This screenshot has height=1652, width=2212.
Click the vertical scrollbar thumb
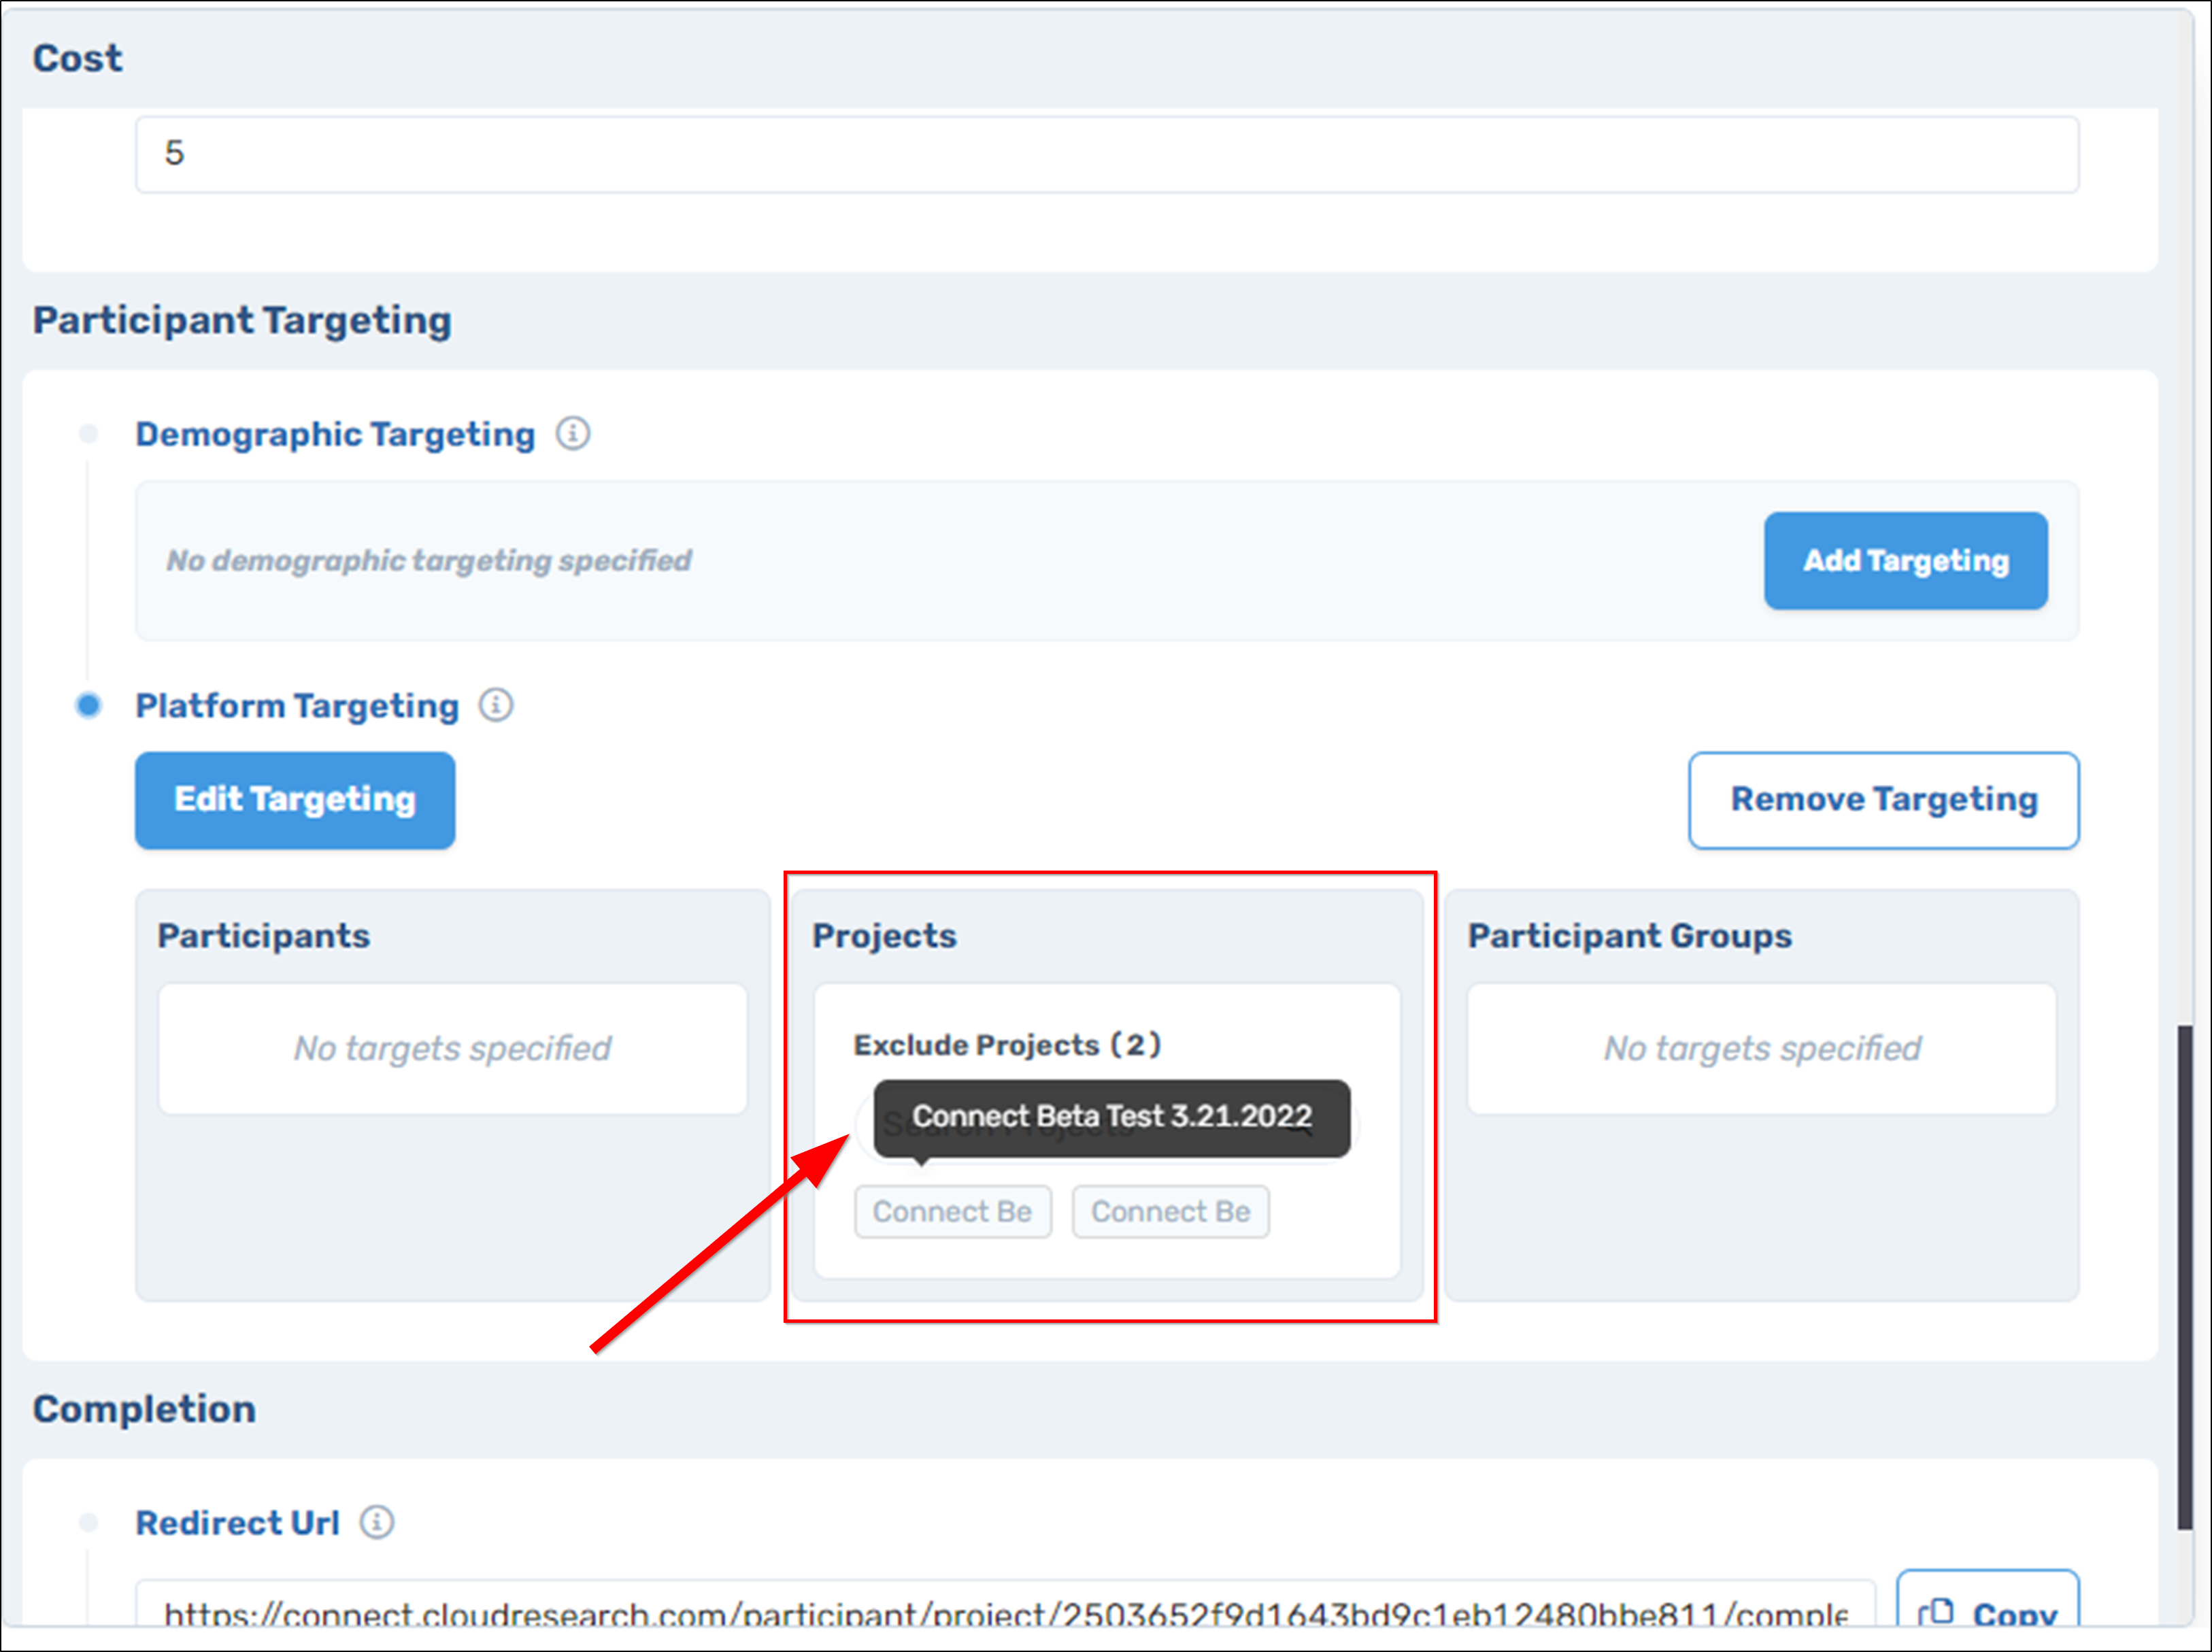pos(2185,1276)
